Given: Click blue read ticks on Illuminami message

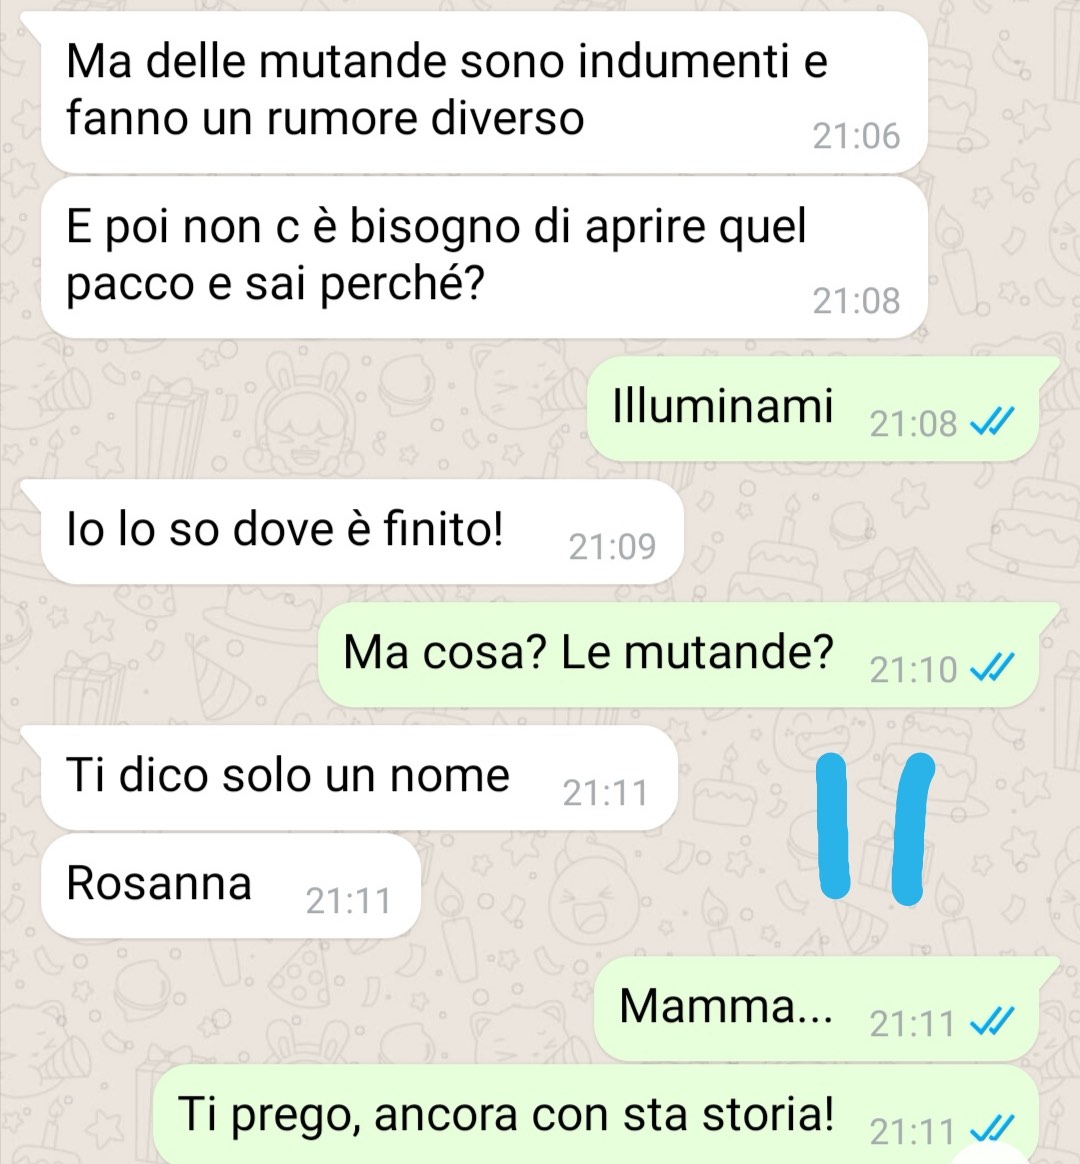Looking at the screenshot, I should click(992, 424).
